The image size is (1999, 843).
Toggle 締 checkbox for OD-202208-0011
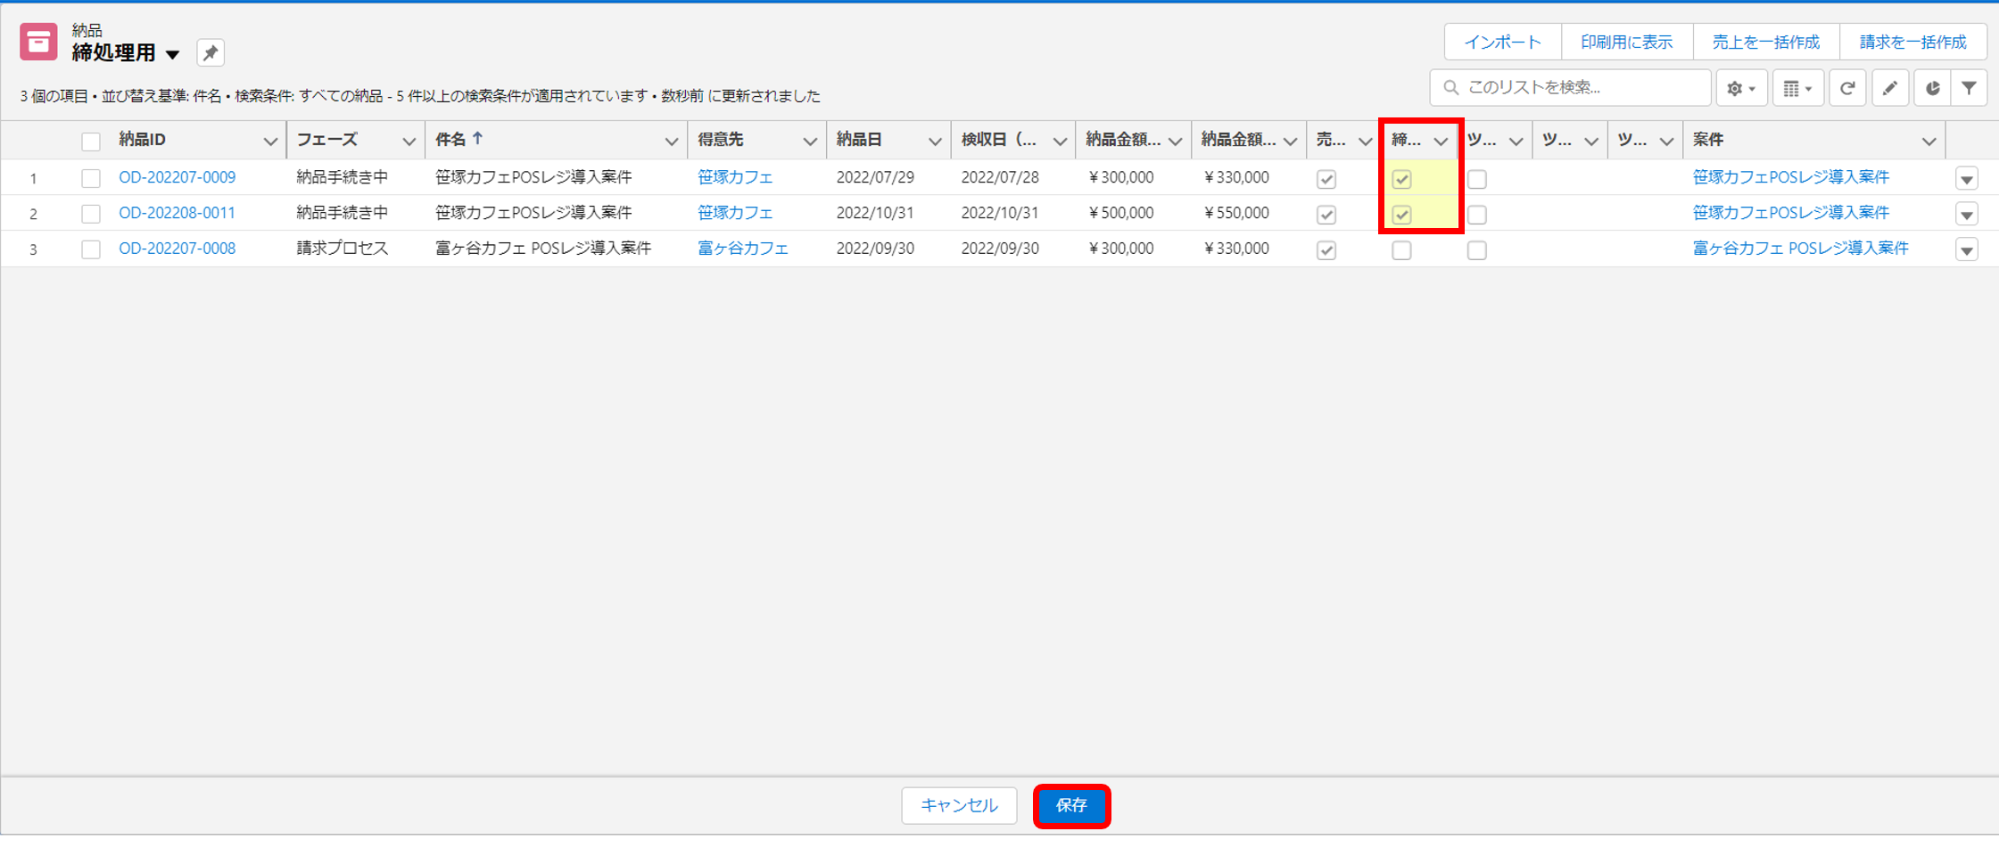pyautogui.click(x=1402, y=214)
